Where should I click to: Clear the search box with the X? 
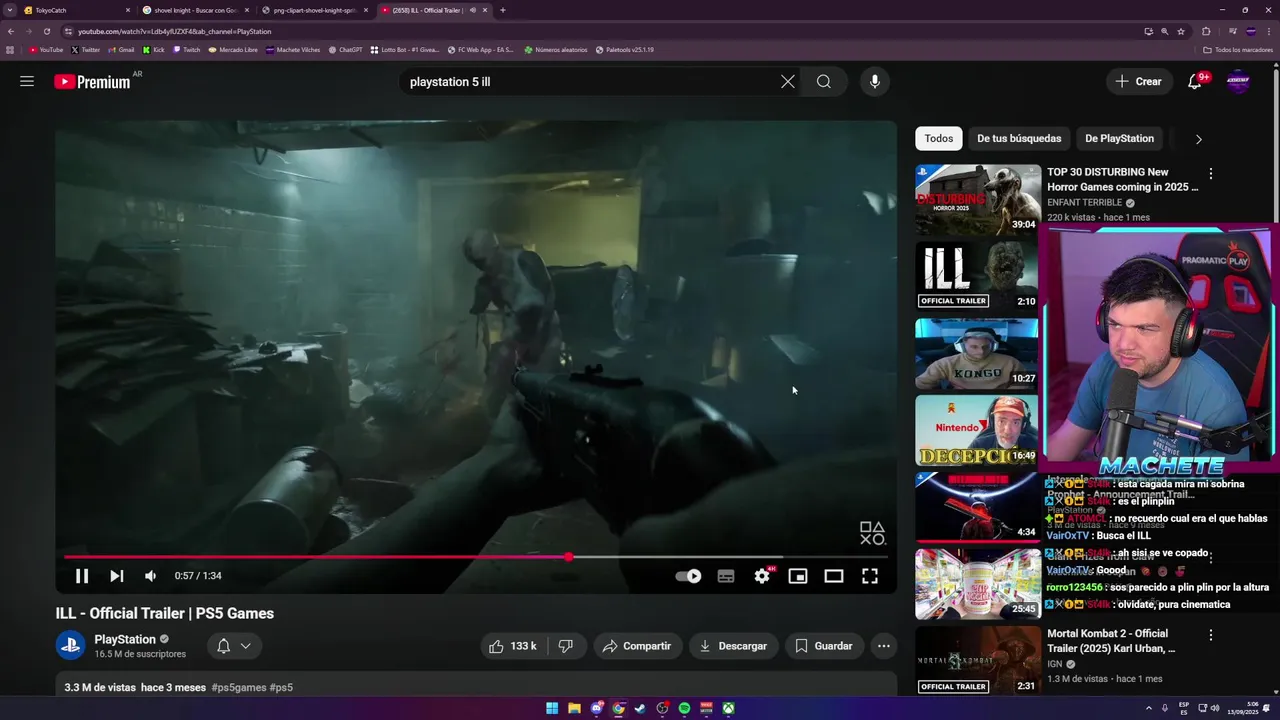pos(788,82)
